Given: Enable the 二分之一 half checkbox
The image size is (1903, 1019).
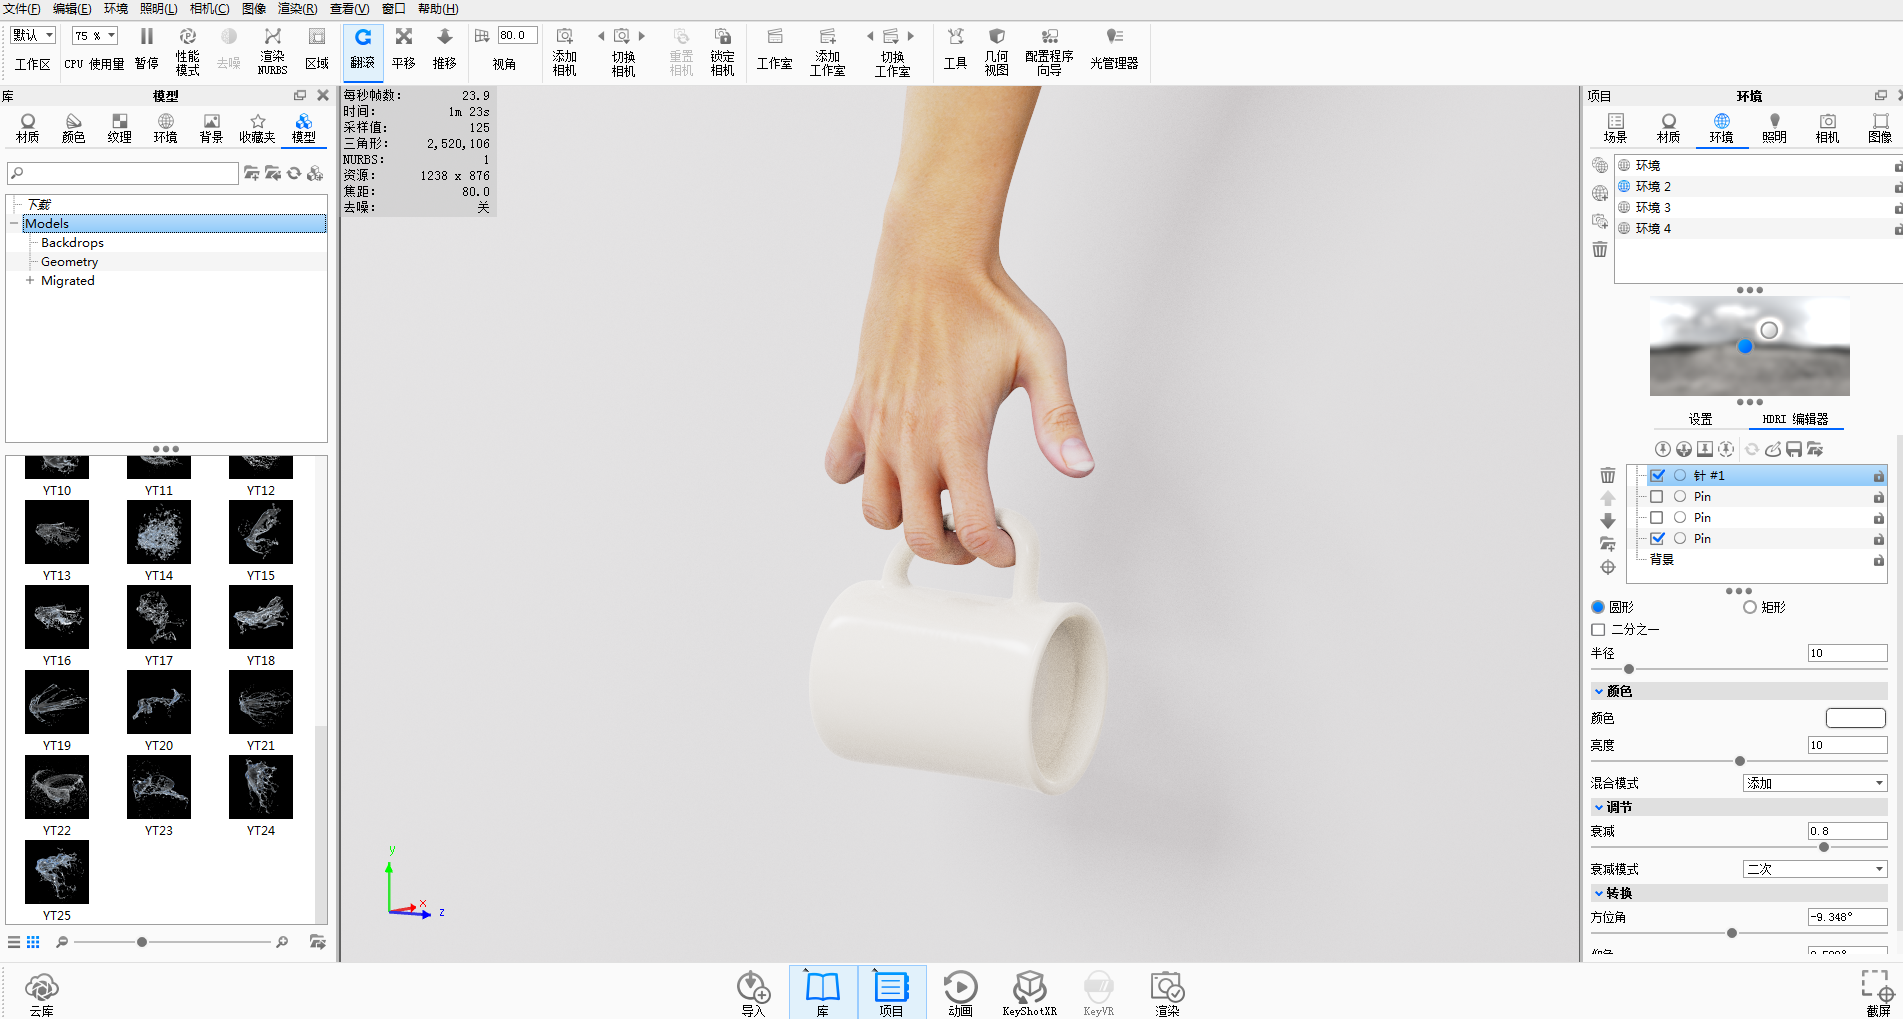Looking at the screenshot, I should (x=1598, y=630).
